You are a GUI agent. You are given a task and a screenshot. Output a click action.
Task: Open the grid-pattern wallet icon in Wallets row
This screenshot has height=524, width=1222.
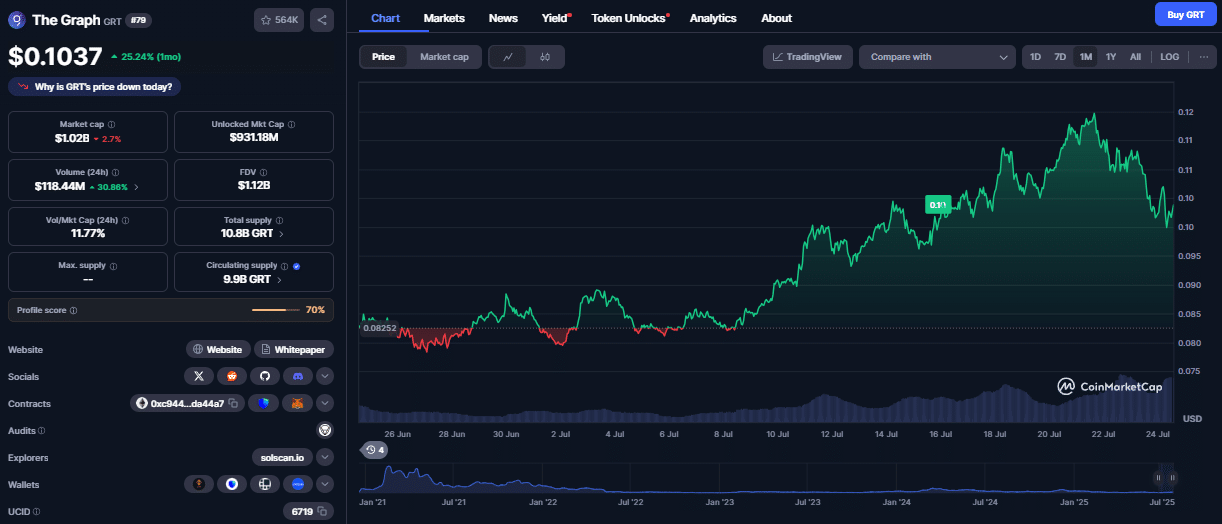(x=265, y=484)
